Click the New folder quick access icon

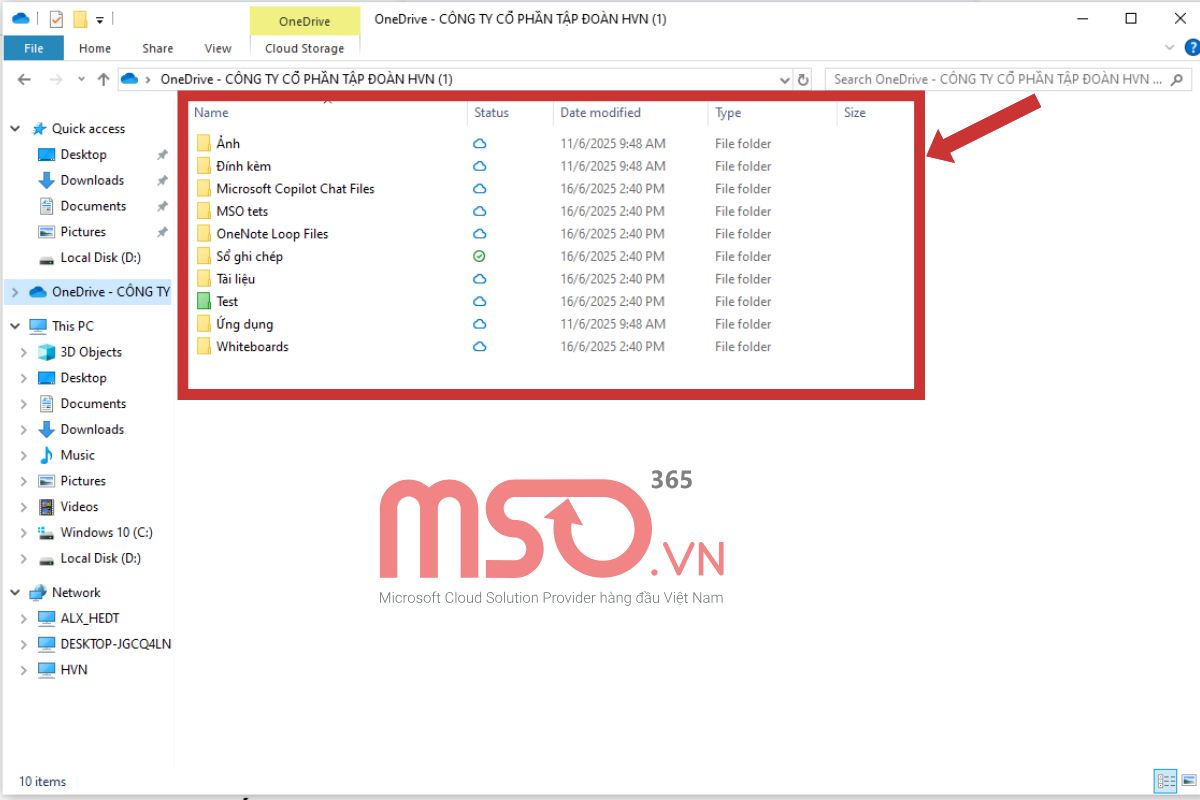pos(80,18)
